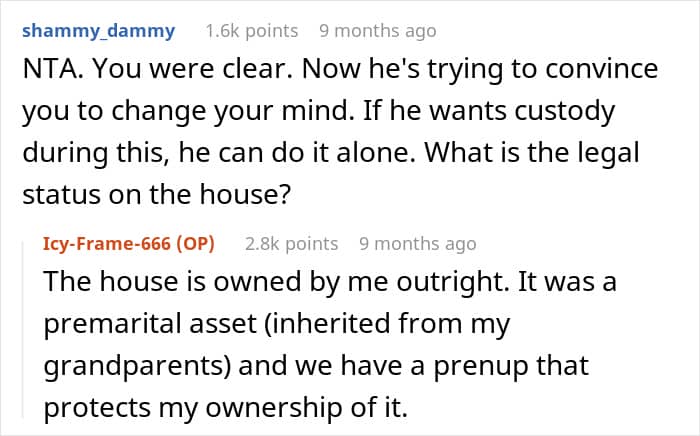Click "The house is owned by me outright"
Screen dimensions: 700x436
(276, 282)
